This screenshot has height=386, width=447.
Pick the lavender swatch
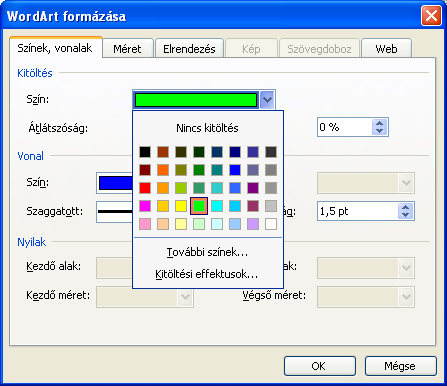pos(253,224)
